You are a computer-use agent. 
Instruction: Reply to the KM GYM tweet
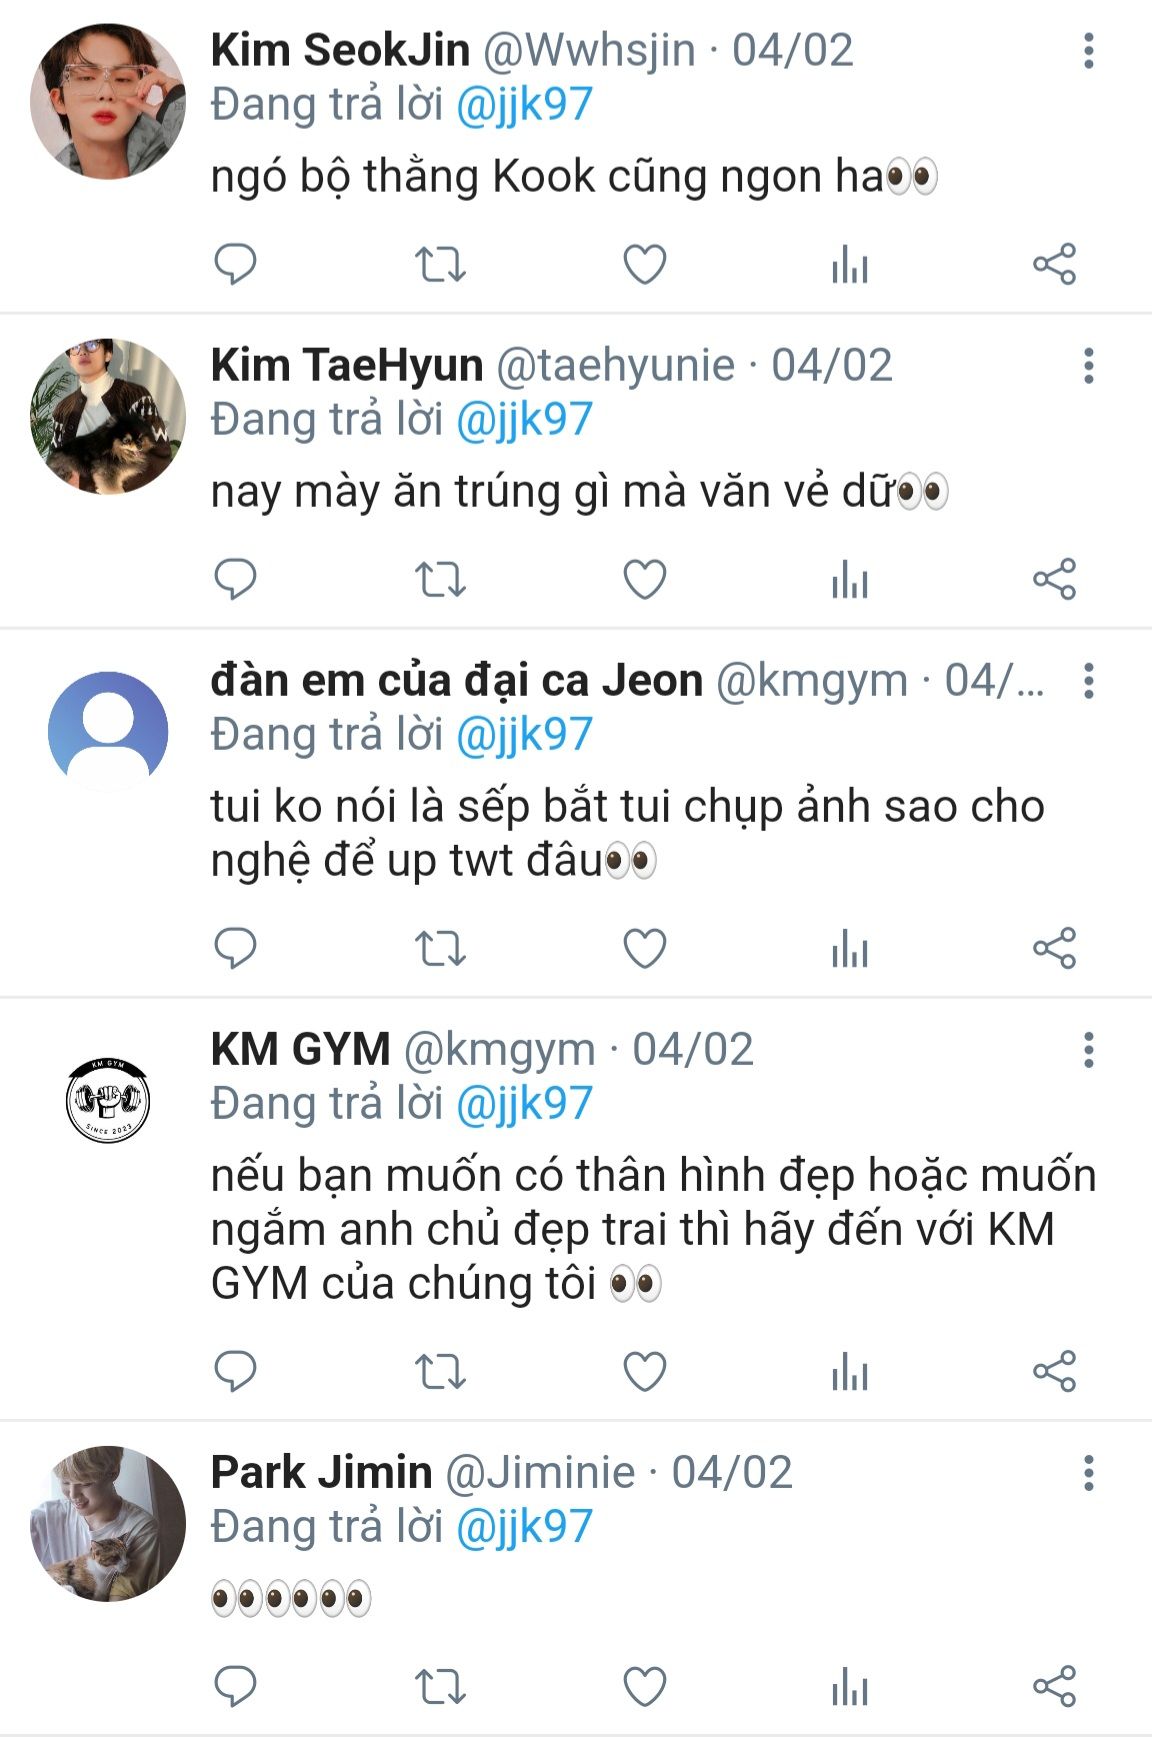pyautogui.click(x=236, y=1371)
